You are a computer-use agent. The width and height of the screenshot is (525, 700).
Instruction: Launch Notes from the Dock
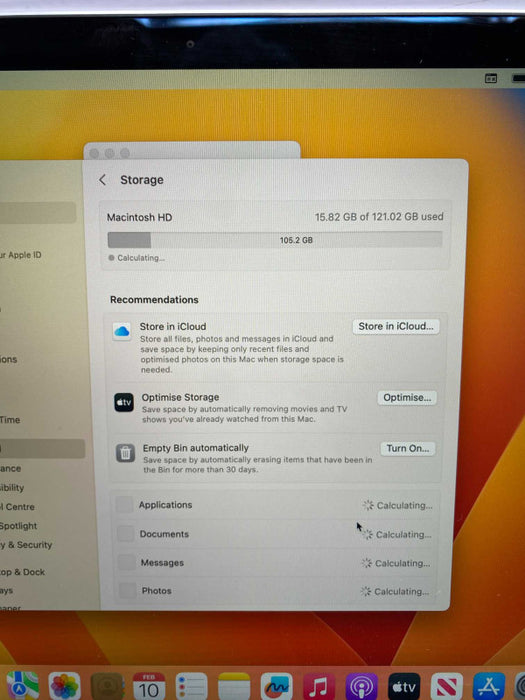click(234, 686)
